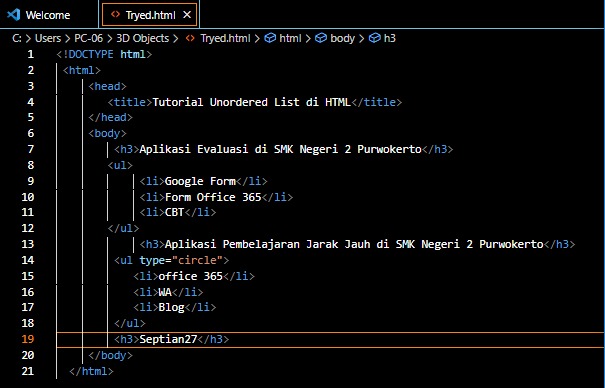The width and height of the screenshot is (605, 388).
Task: Click the type attribute on line 14
Action: pos(152,260)
